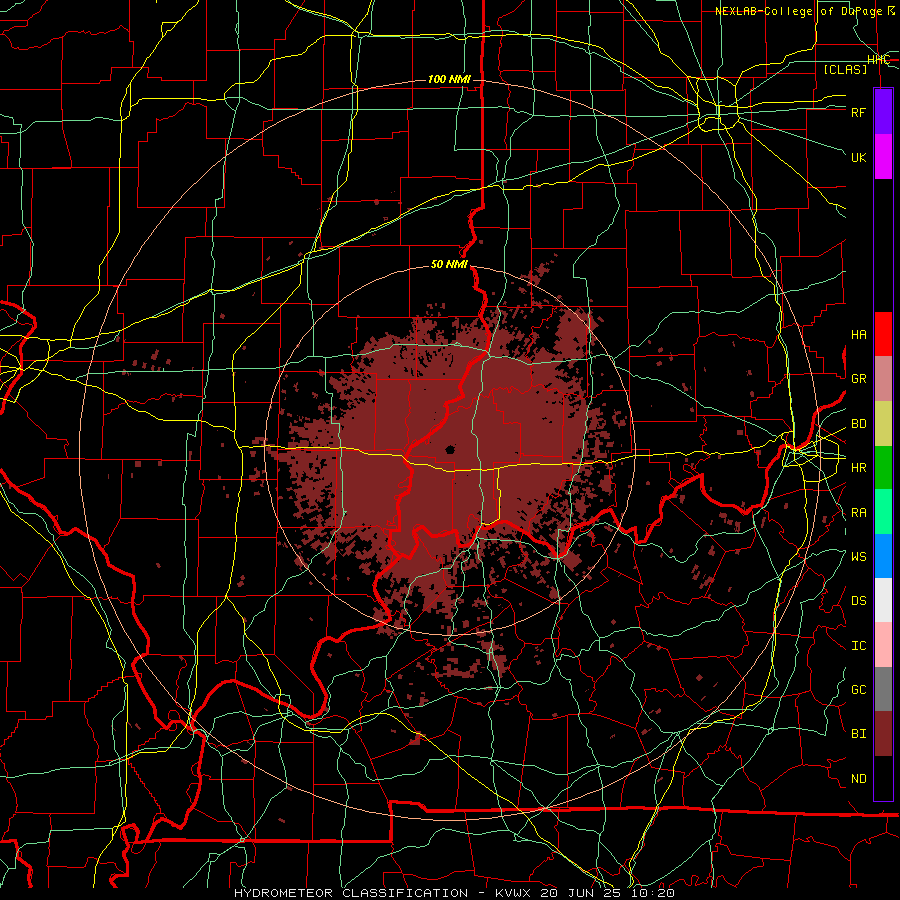The image size is (900, 900).
Task: Click the RA legend label
Action: point(859,513)
